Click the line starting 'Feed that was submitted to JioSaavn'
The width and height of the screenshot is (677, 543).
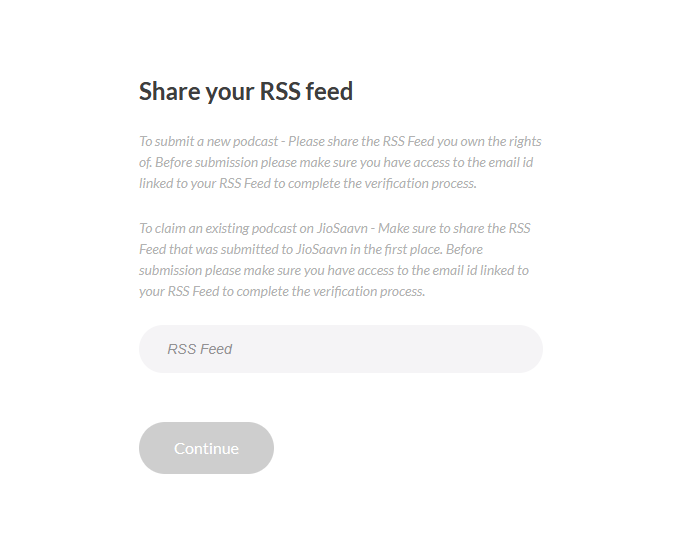coord(311,249)
